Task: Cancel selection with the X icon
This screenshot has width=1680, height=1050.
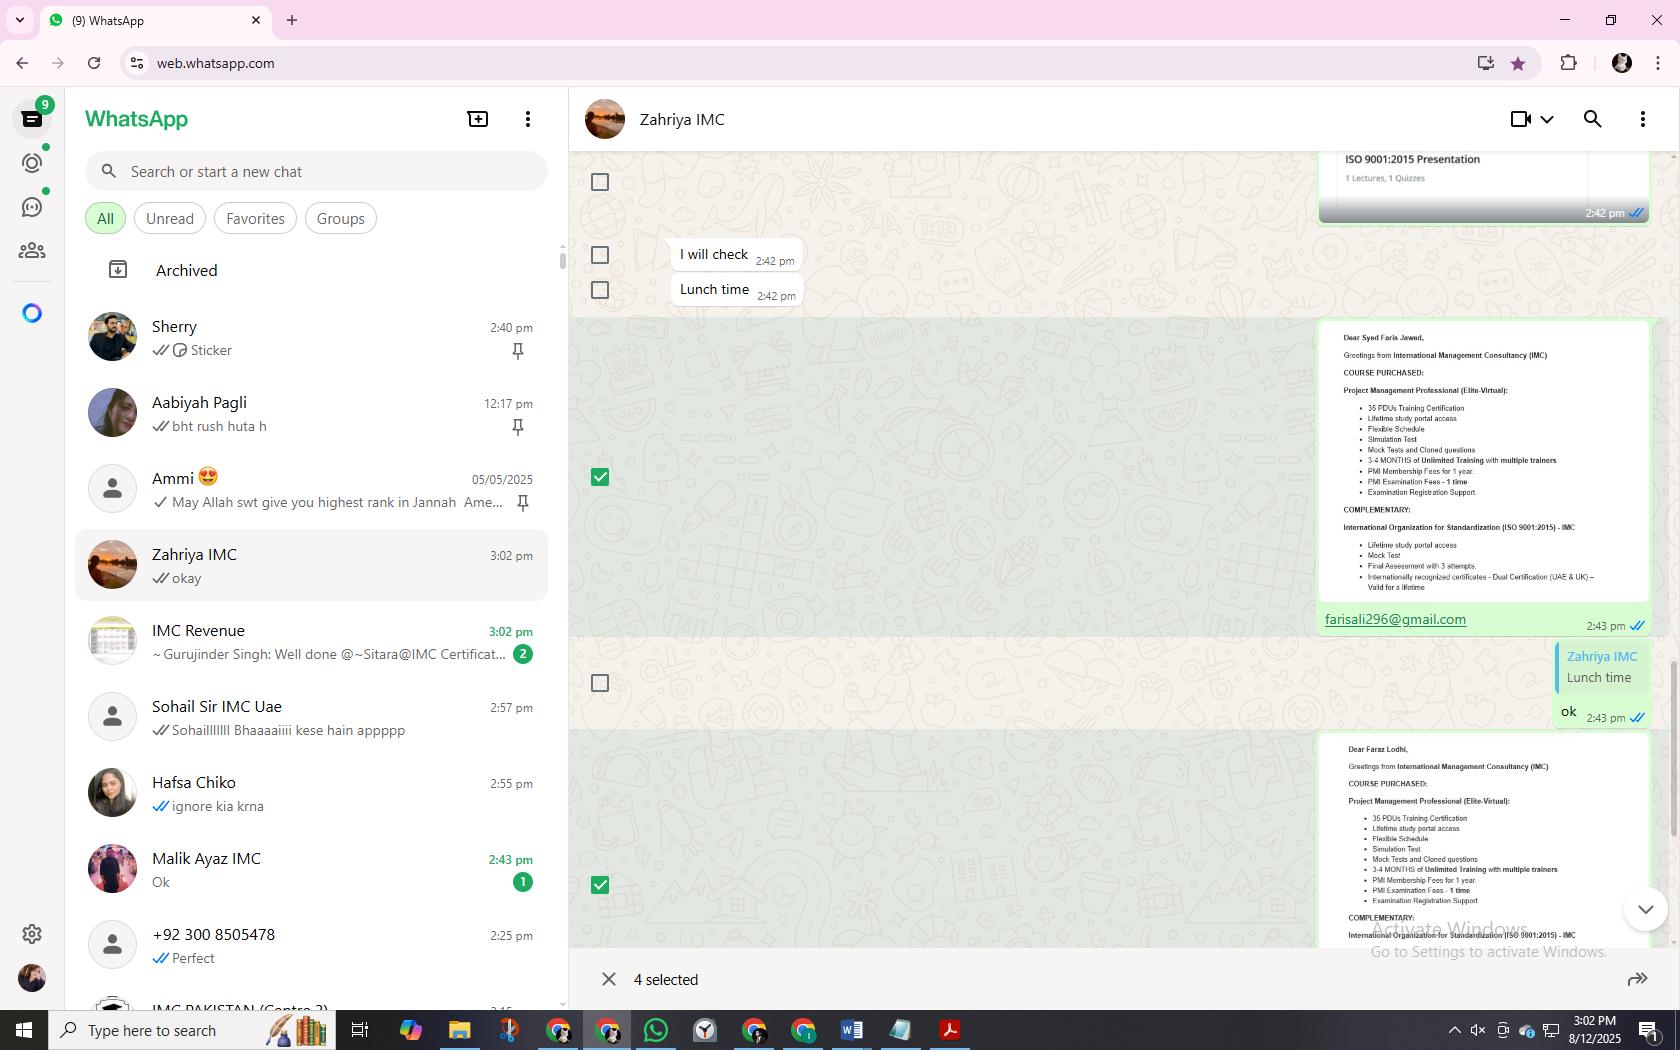Action: pyautogui.click(x=609, y=979)
